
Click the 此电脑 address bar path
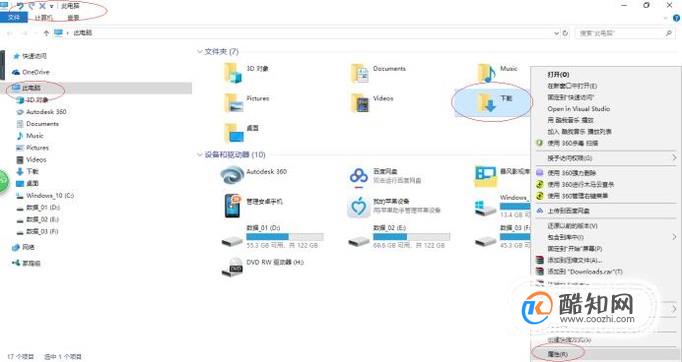[83, 33]
